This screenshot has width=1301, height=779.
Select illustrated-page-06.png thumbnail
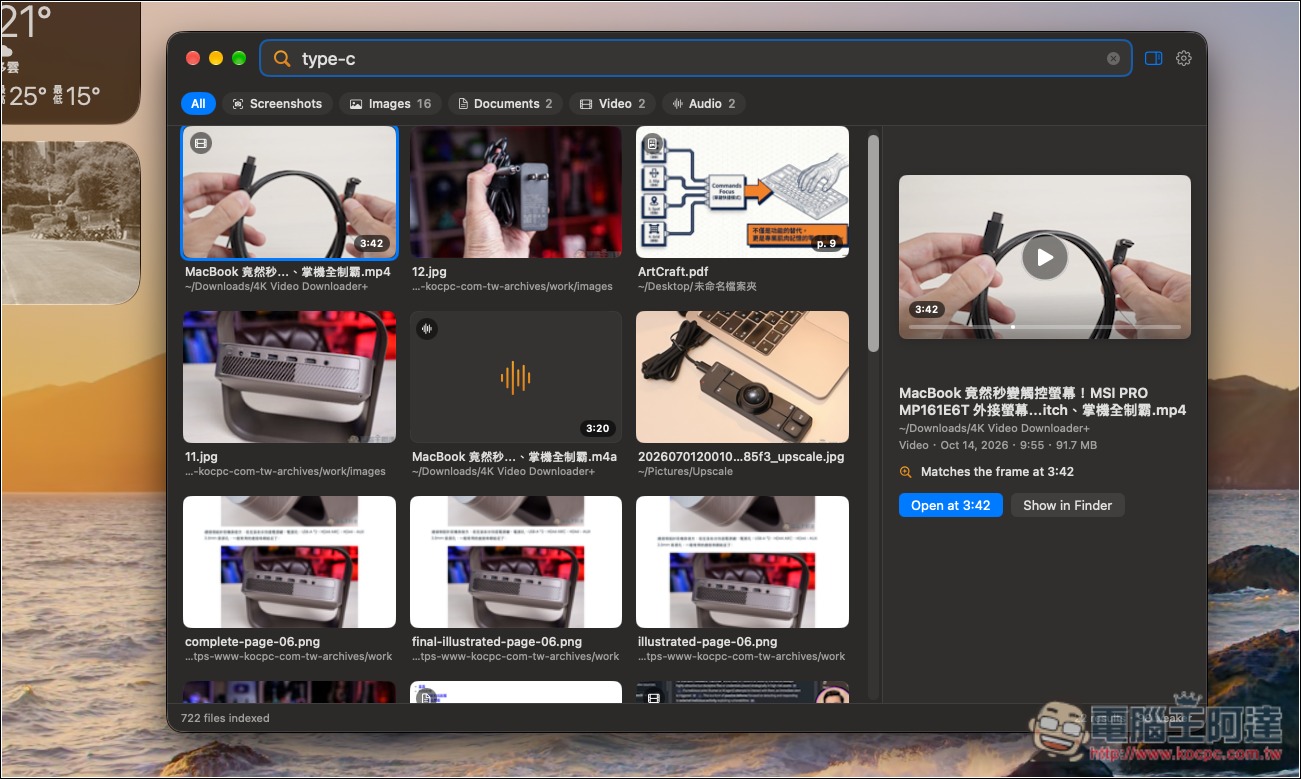tap(742, 562)
